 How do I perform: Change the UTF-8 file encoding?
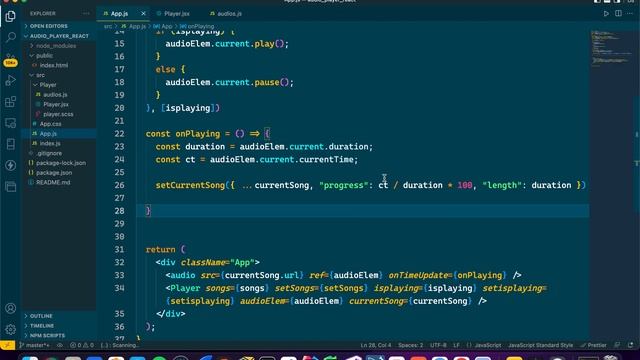tap(438, 345)
